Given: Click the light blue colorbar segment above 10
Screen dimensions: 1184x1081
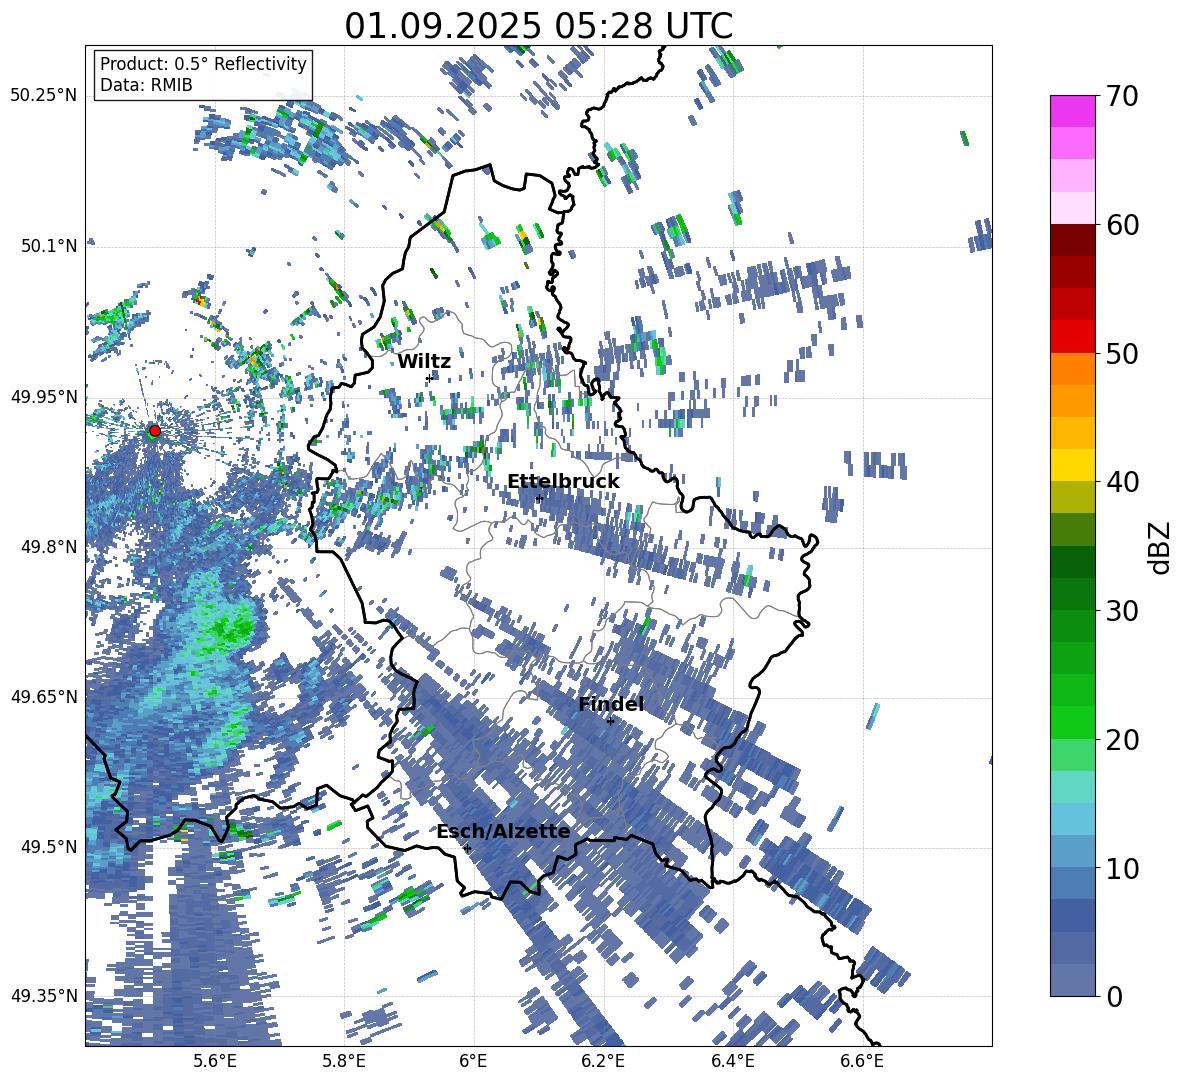Looking at the screenshot, I should [1073, 819].
